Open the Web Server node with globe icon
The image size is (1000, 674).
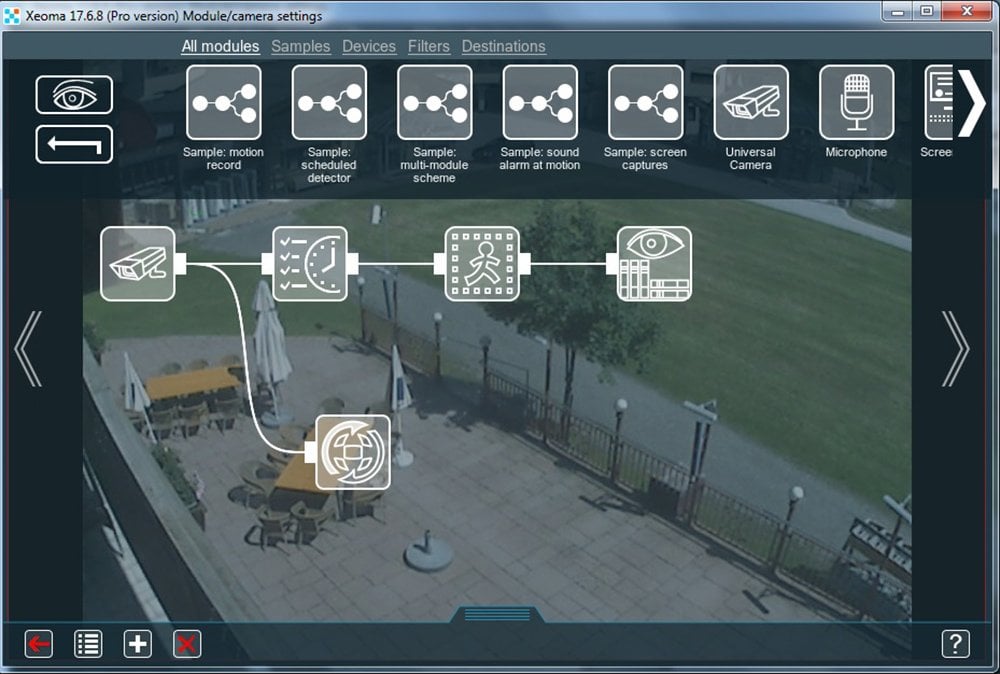pos(353,452)
